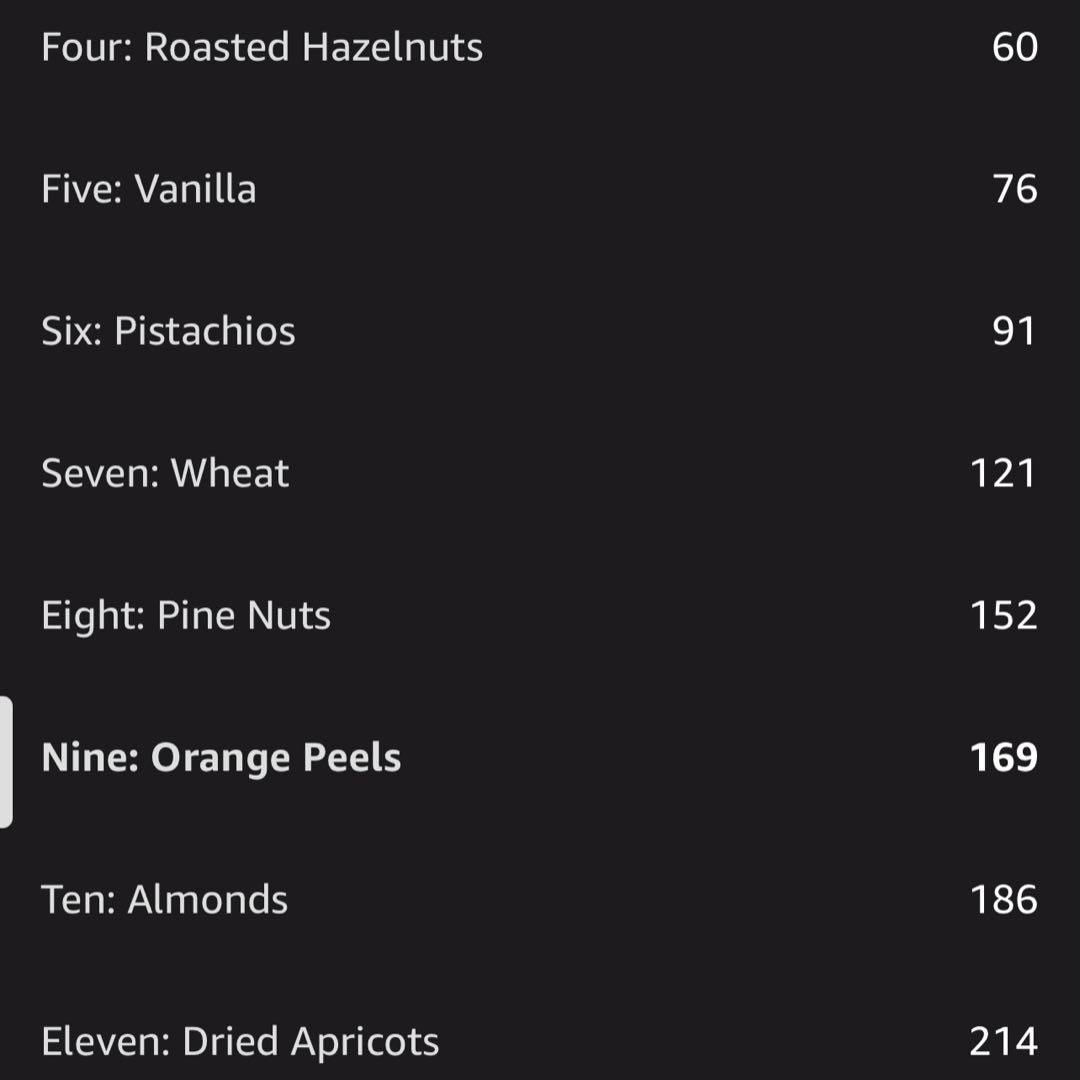1080x1080 pixels.
Task: Jump to page 121
Action: pos(1003,473)
